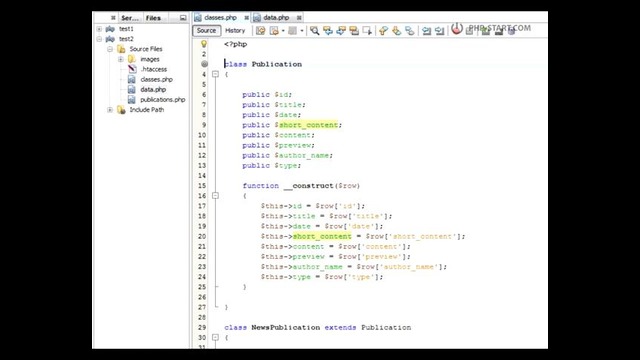Click the 'class Publication' declaration text
Viewport: 640px width, 360px height.
tap(263, 64)
